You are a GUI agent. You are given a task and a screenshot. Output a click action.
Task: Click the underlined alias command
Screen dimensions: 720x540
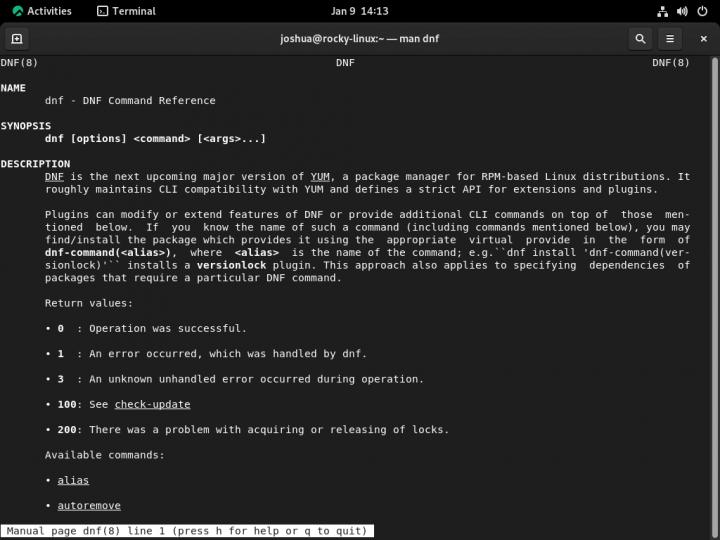(x=73, y=480)
